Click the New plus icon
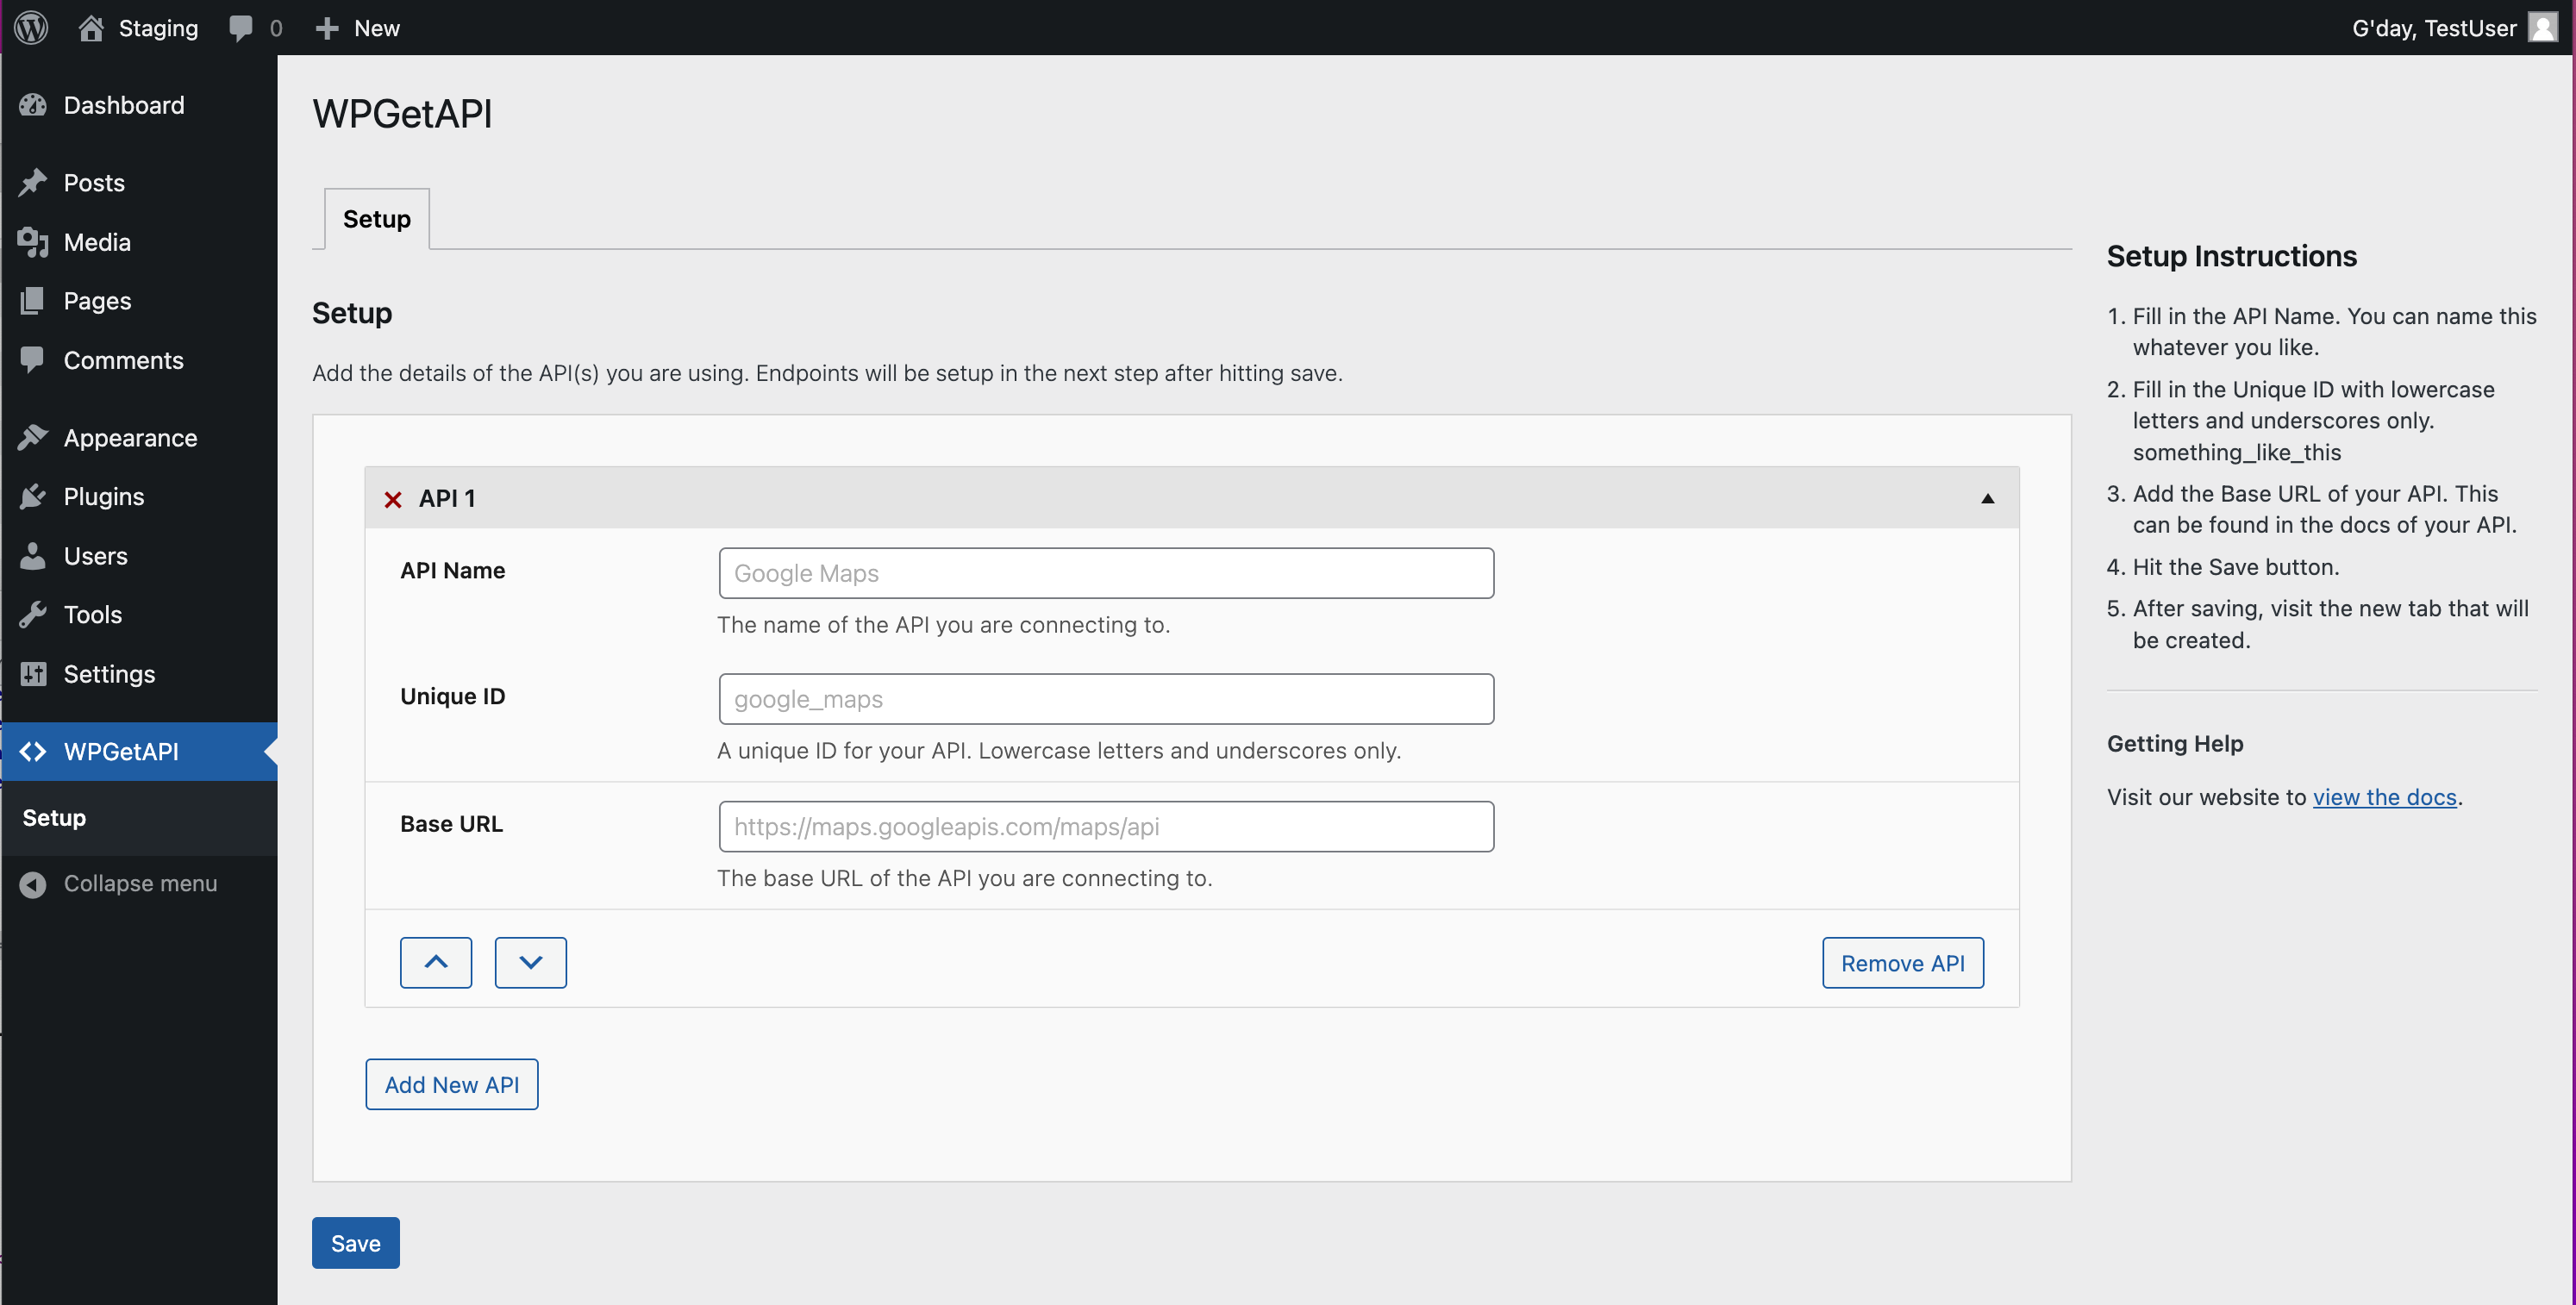Screen dimensions: 2576x1305 pos(327,28)
